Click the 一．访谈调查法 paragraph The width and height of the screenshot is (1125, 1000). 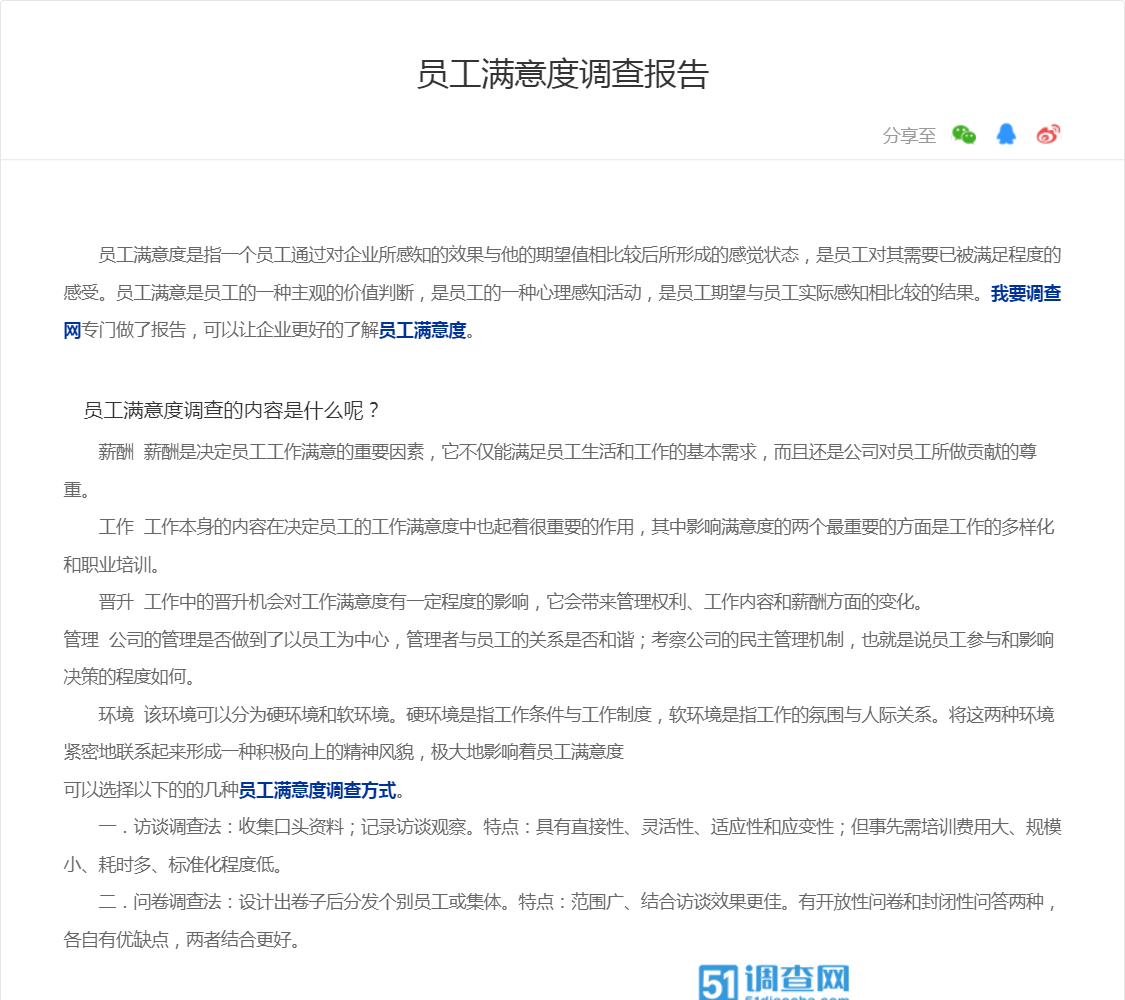point(562,846)
